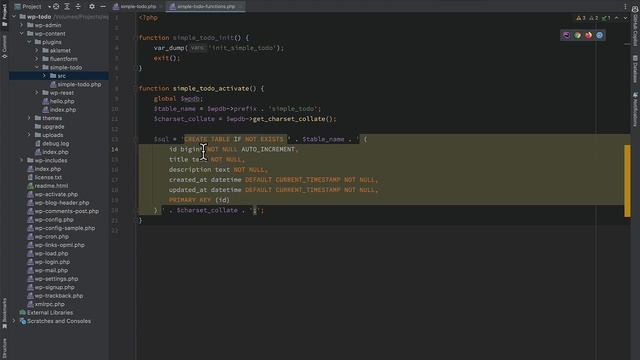Open file in Safari browser icon

coord(600,35)
